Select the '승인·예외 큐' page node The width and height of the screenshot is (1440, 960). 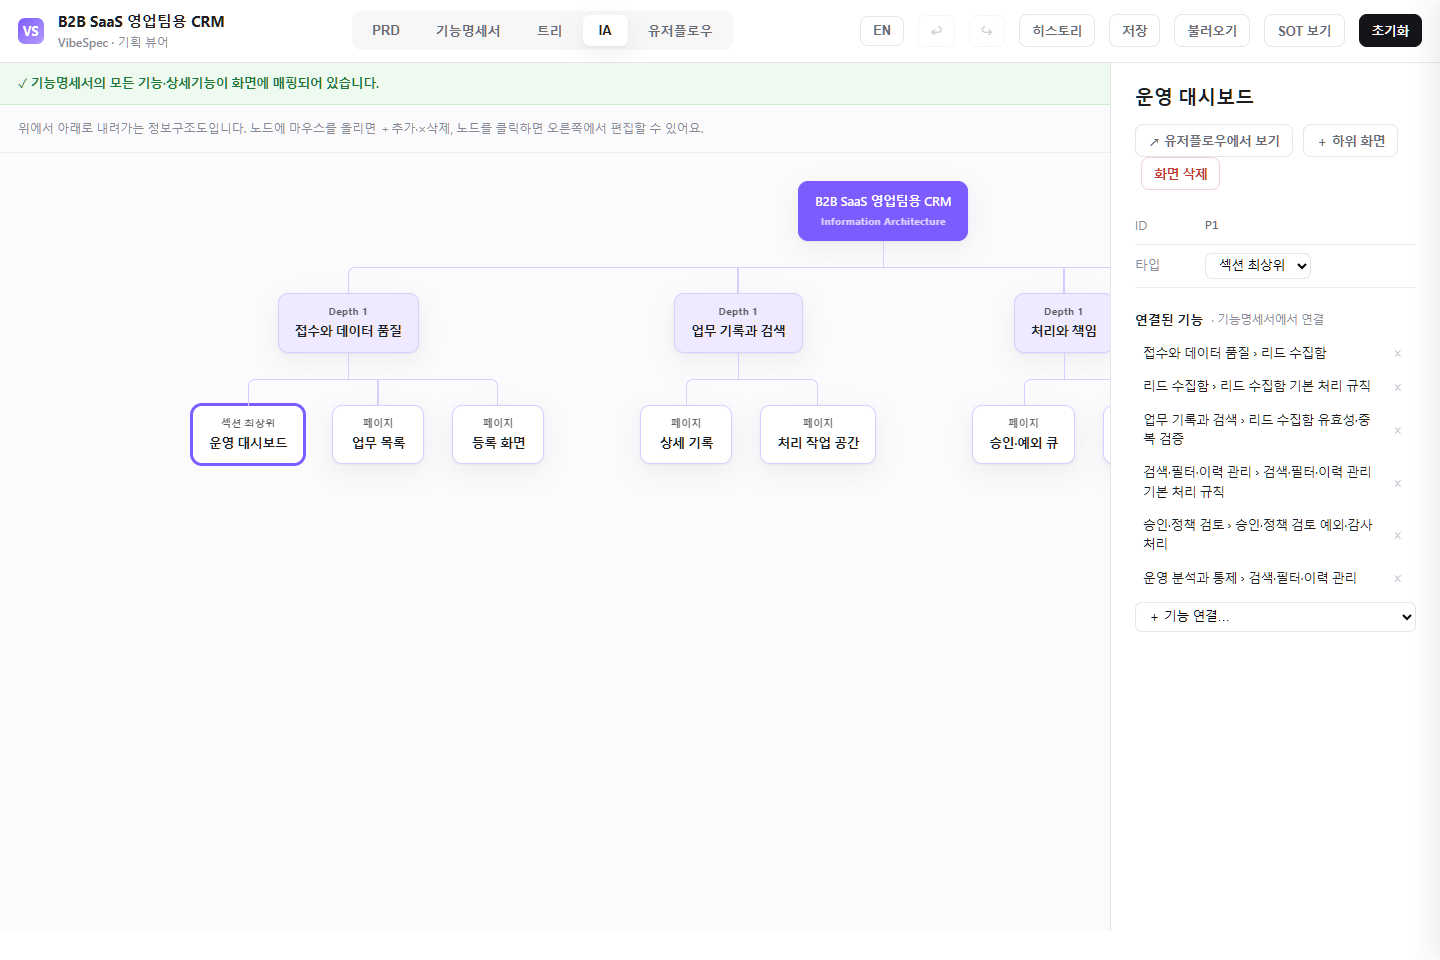(x=1023, y=434)
